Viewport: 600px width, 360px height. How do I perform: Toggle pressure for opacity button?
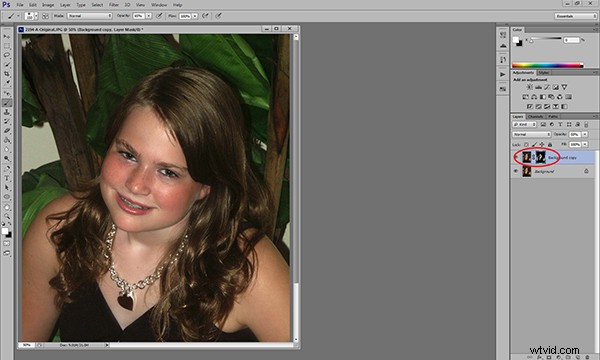tap(159, 16)
